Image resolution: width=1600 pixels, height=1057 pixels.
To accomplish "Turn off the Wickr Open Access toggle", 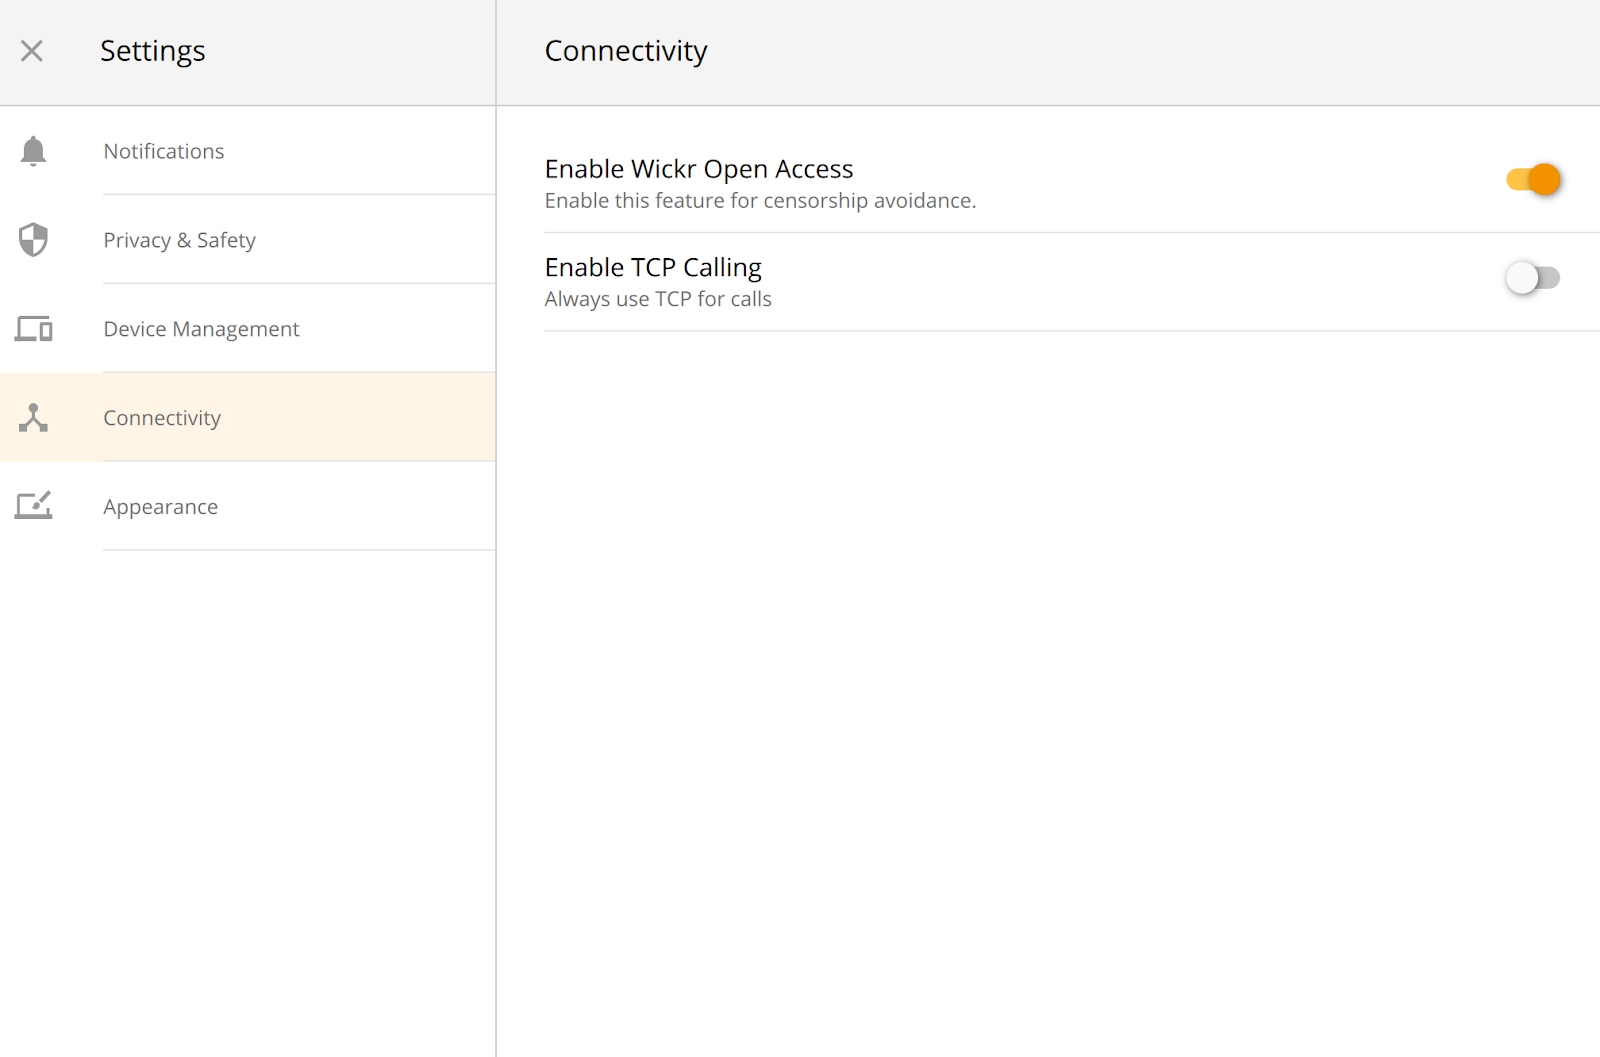I will click(1533, 180).
